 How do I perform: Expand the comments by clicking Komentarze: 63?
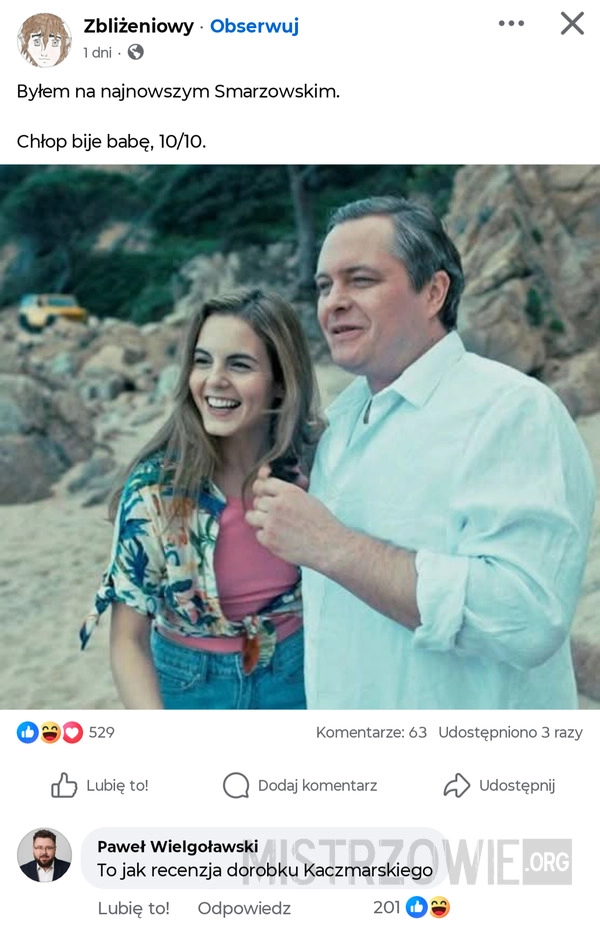point(367,732)
